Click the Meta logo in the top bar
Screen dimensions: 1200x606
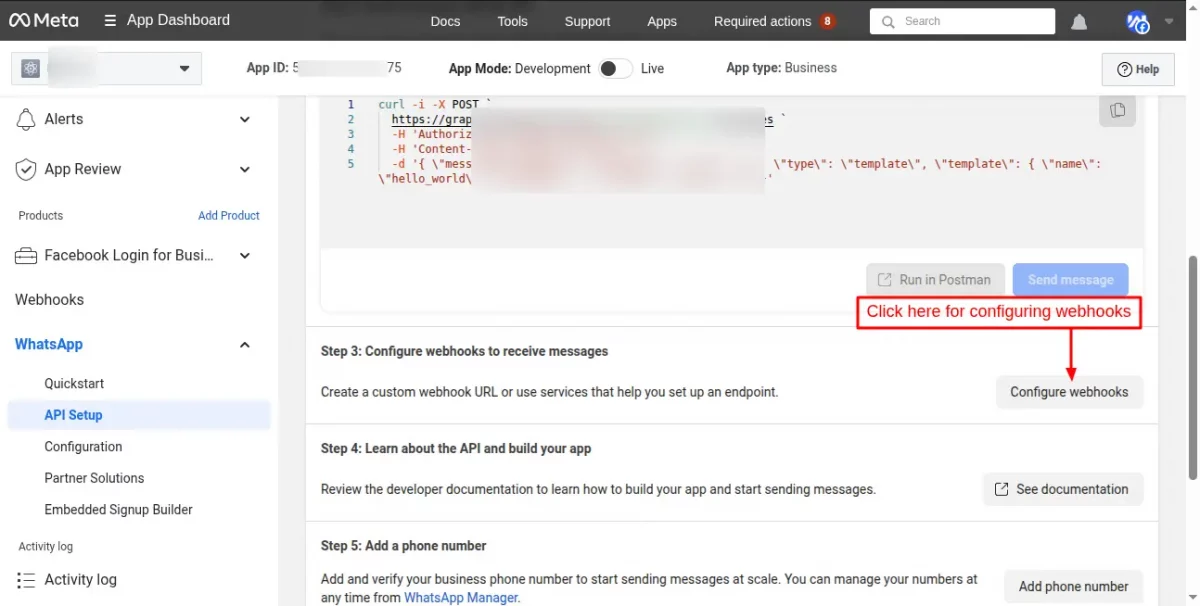point(44,20)
